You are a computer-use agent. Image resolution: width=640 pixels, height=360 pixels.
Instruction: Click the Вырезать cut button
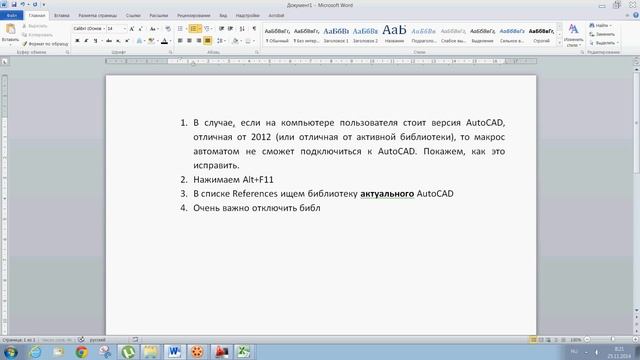pyautogui.click(x=35, y=26)
